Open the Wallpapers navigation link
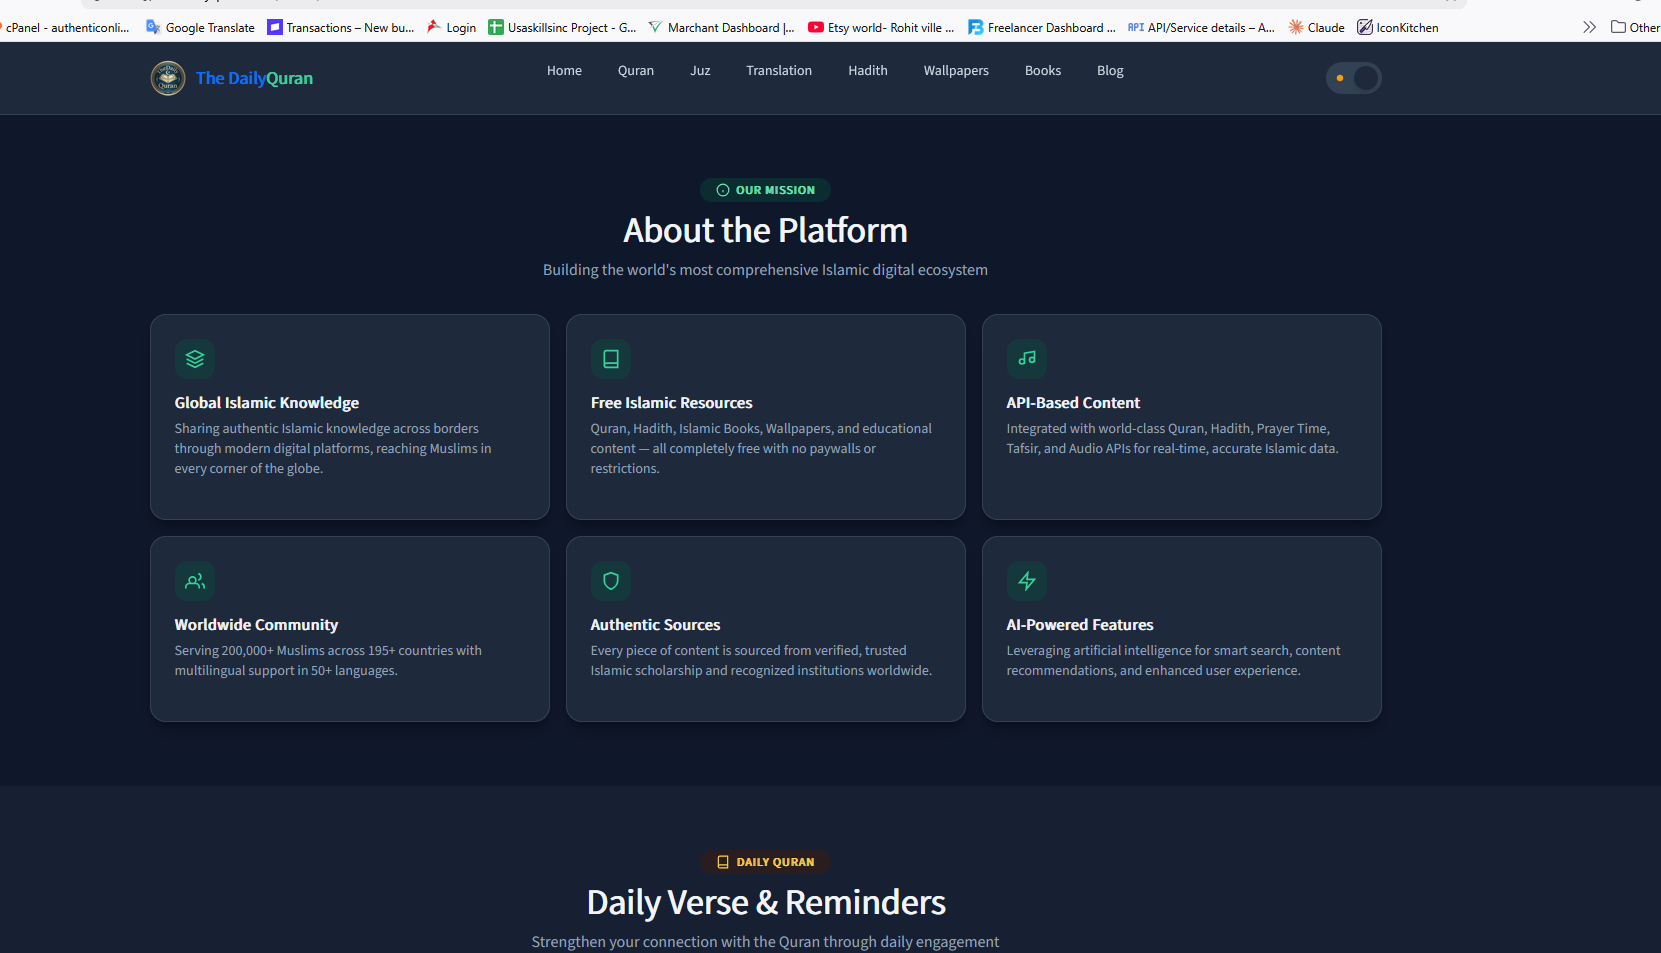This screenshot has width=1661, height=953. coord(956,71)
